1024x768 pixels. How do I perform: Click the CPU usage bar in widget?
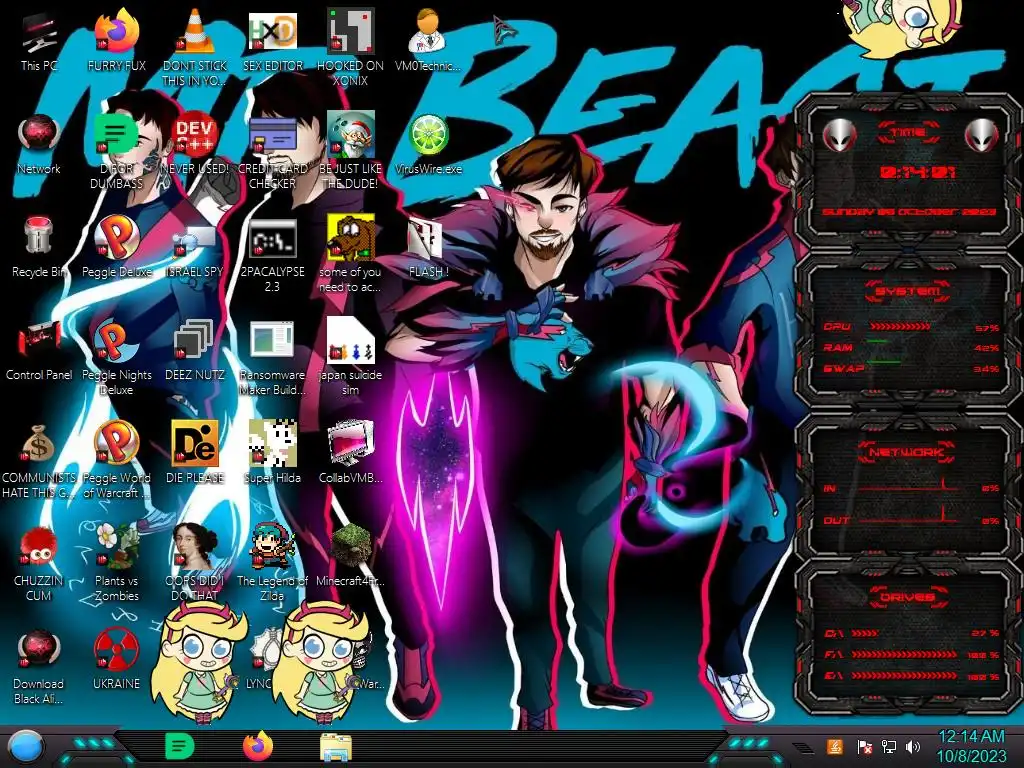[899, 326]
